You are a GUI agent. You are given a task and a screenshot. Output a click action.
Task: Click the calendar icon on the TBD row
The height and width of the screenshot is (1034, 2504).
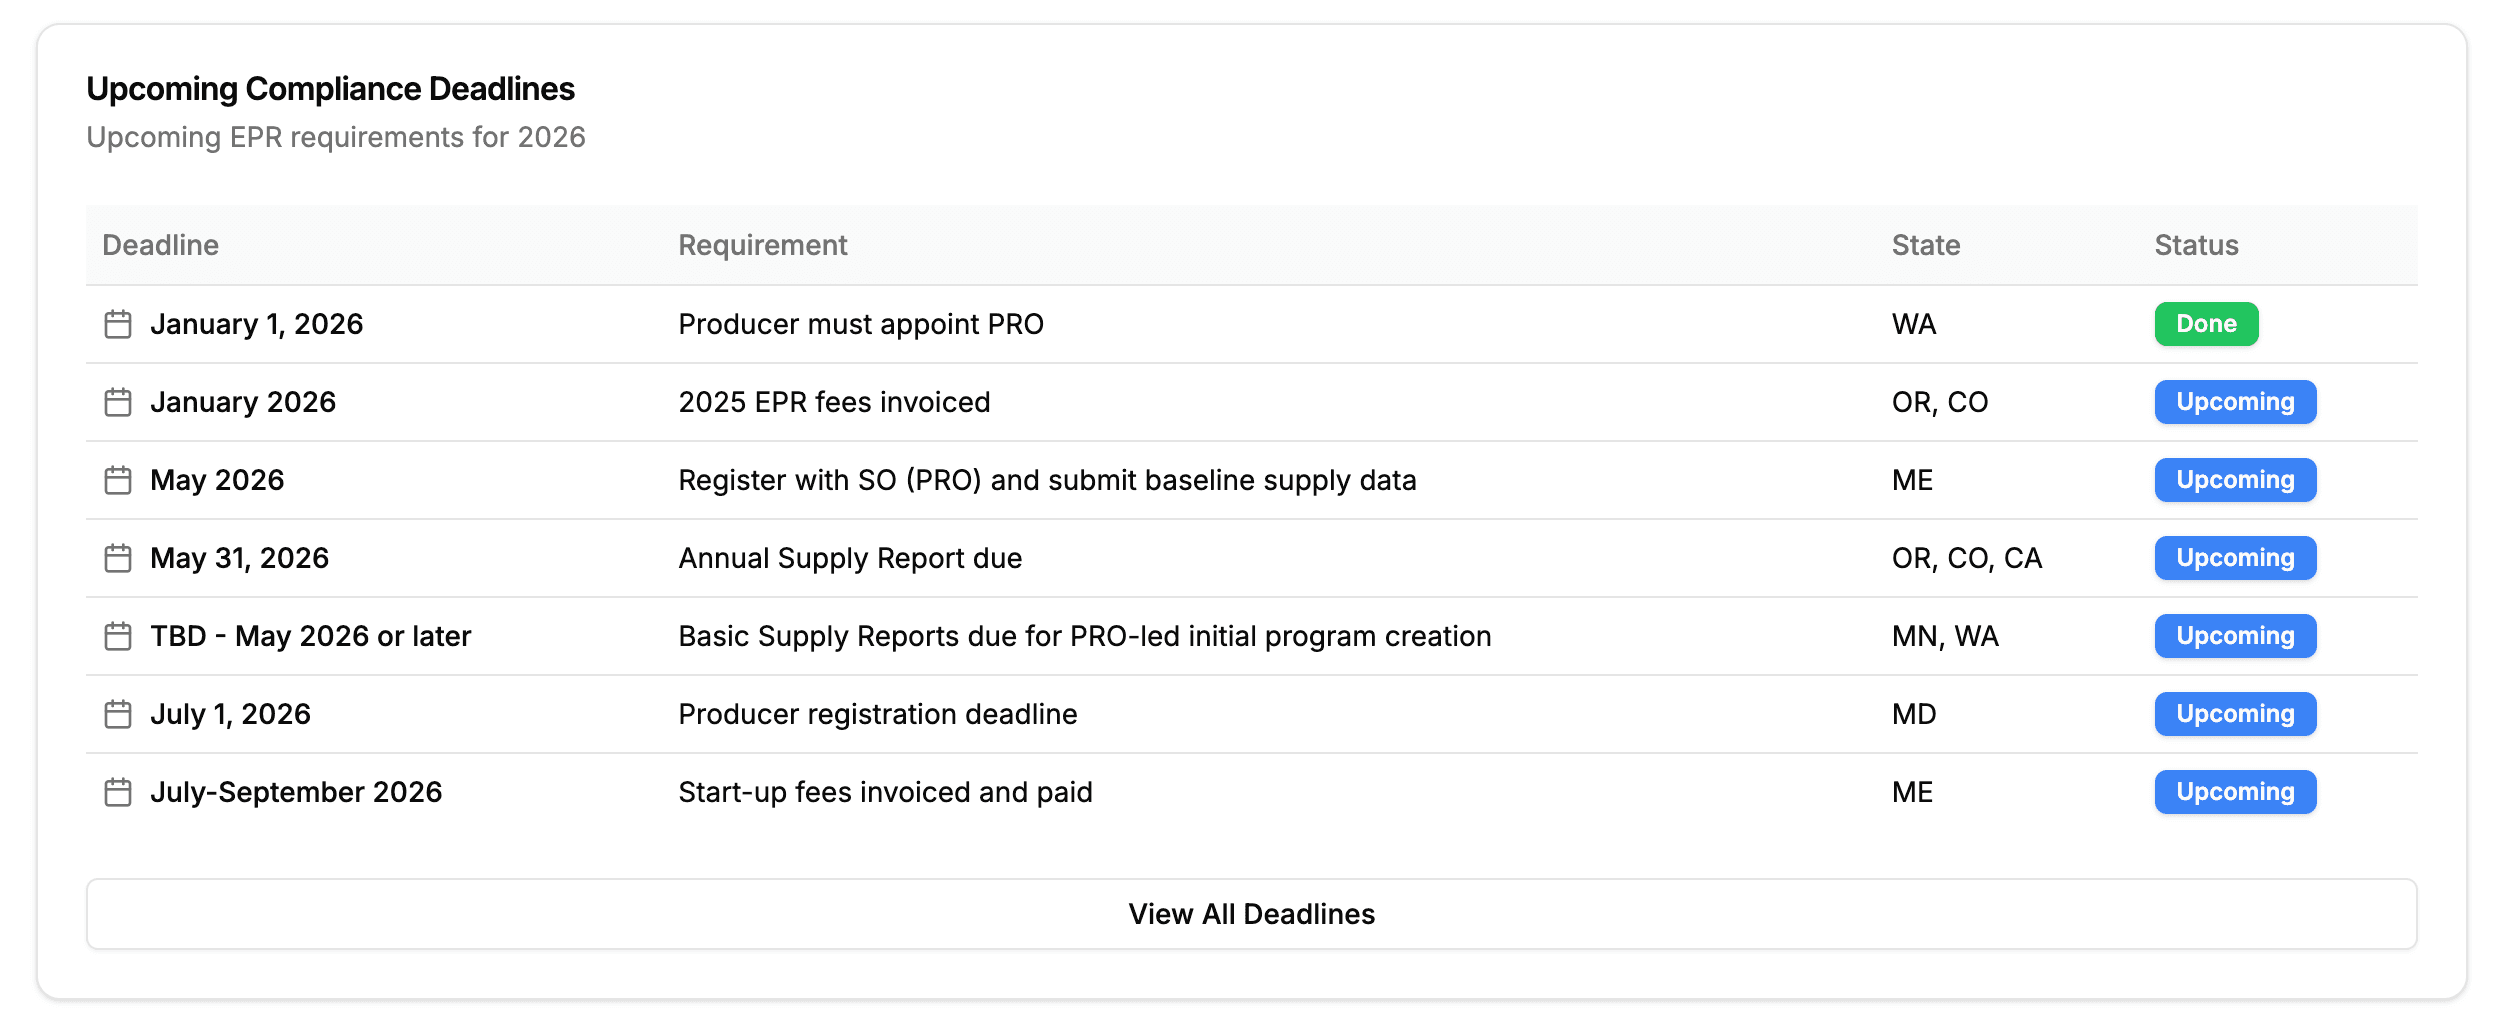click(x=117, y=635)
